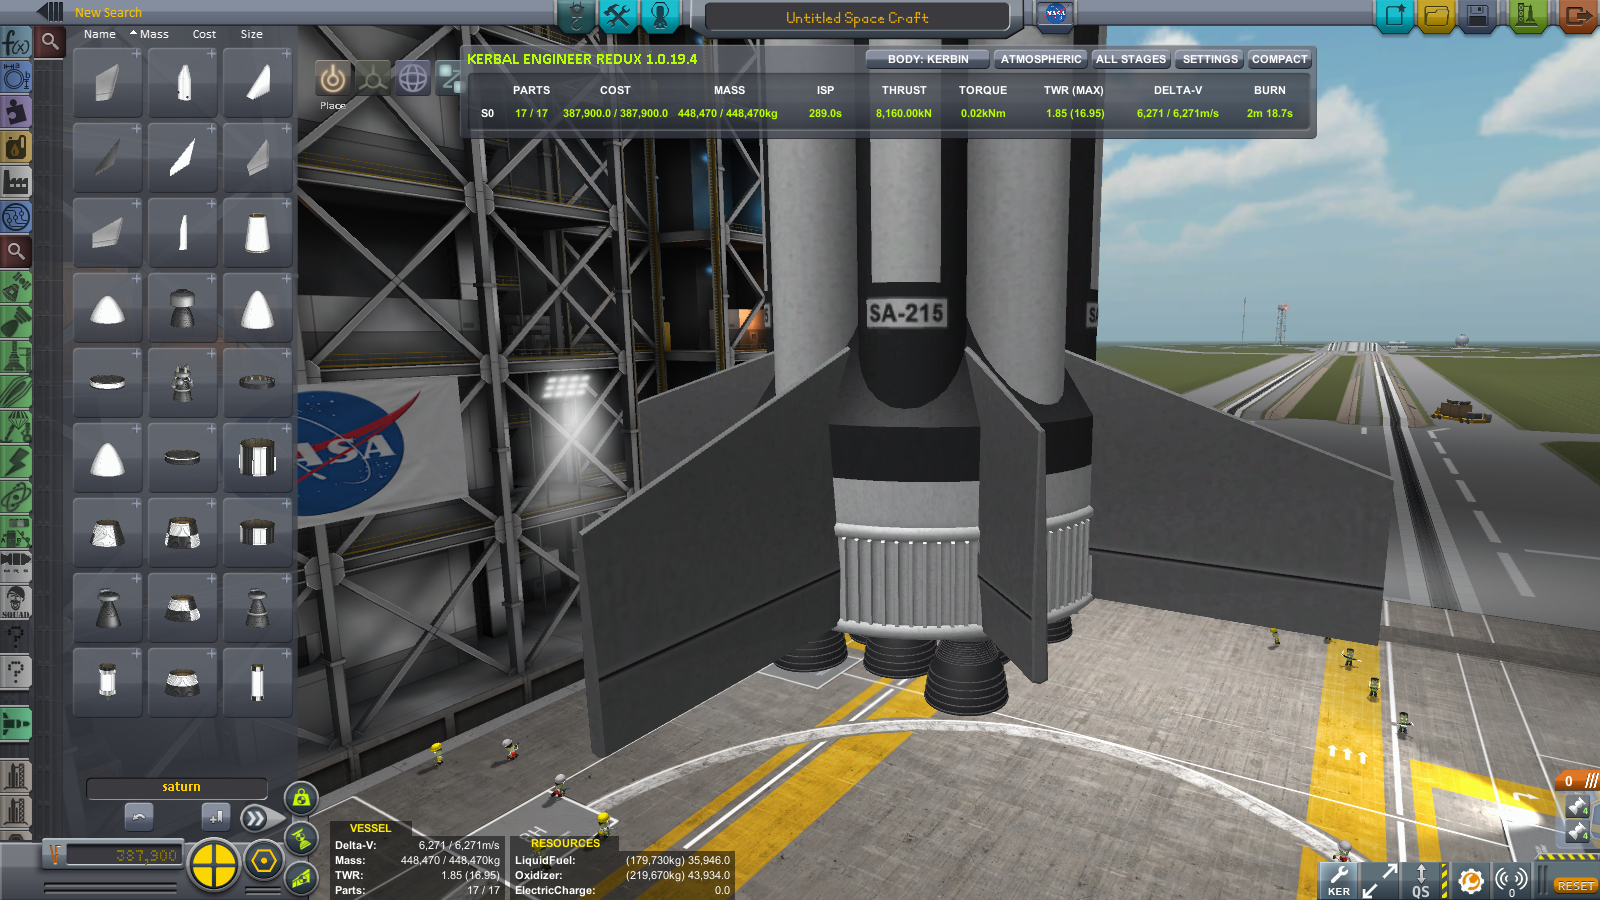
Task: Open the Engineer's Report hexagon icon
Action: point(264,861)
